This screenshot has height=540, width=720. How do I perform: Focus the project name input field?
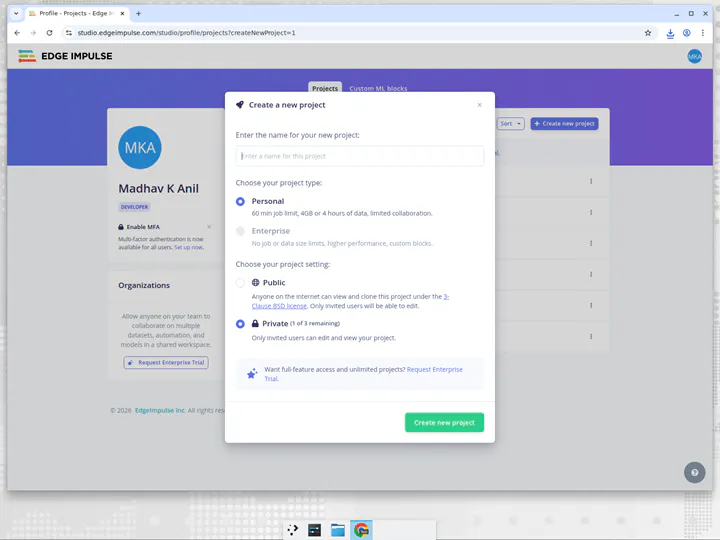[x=360, y=156]
